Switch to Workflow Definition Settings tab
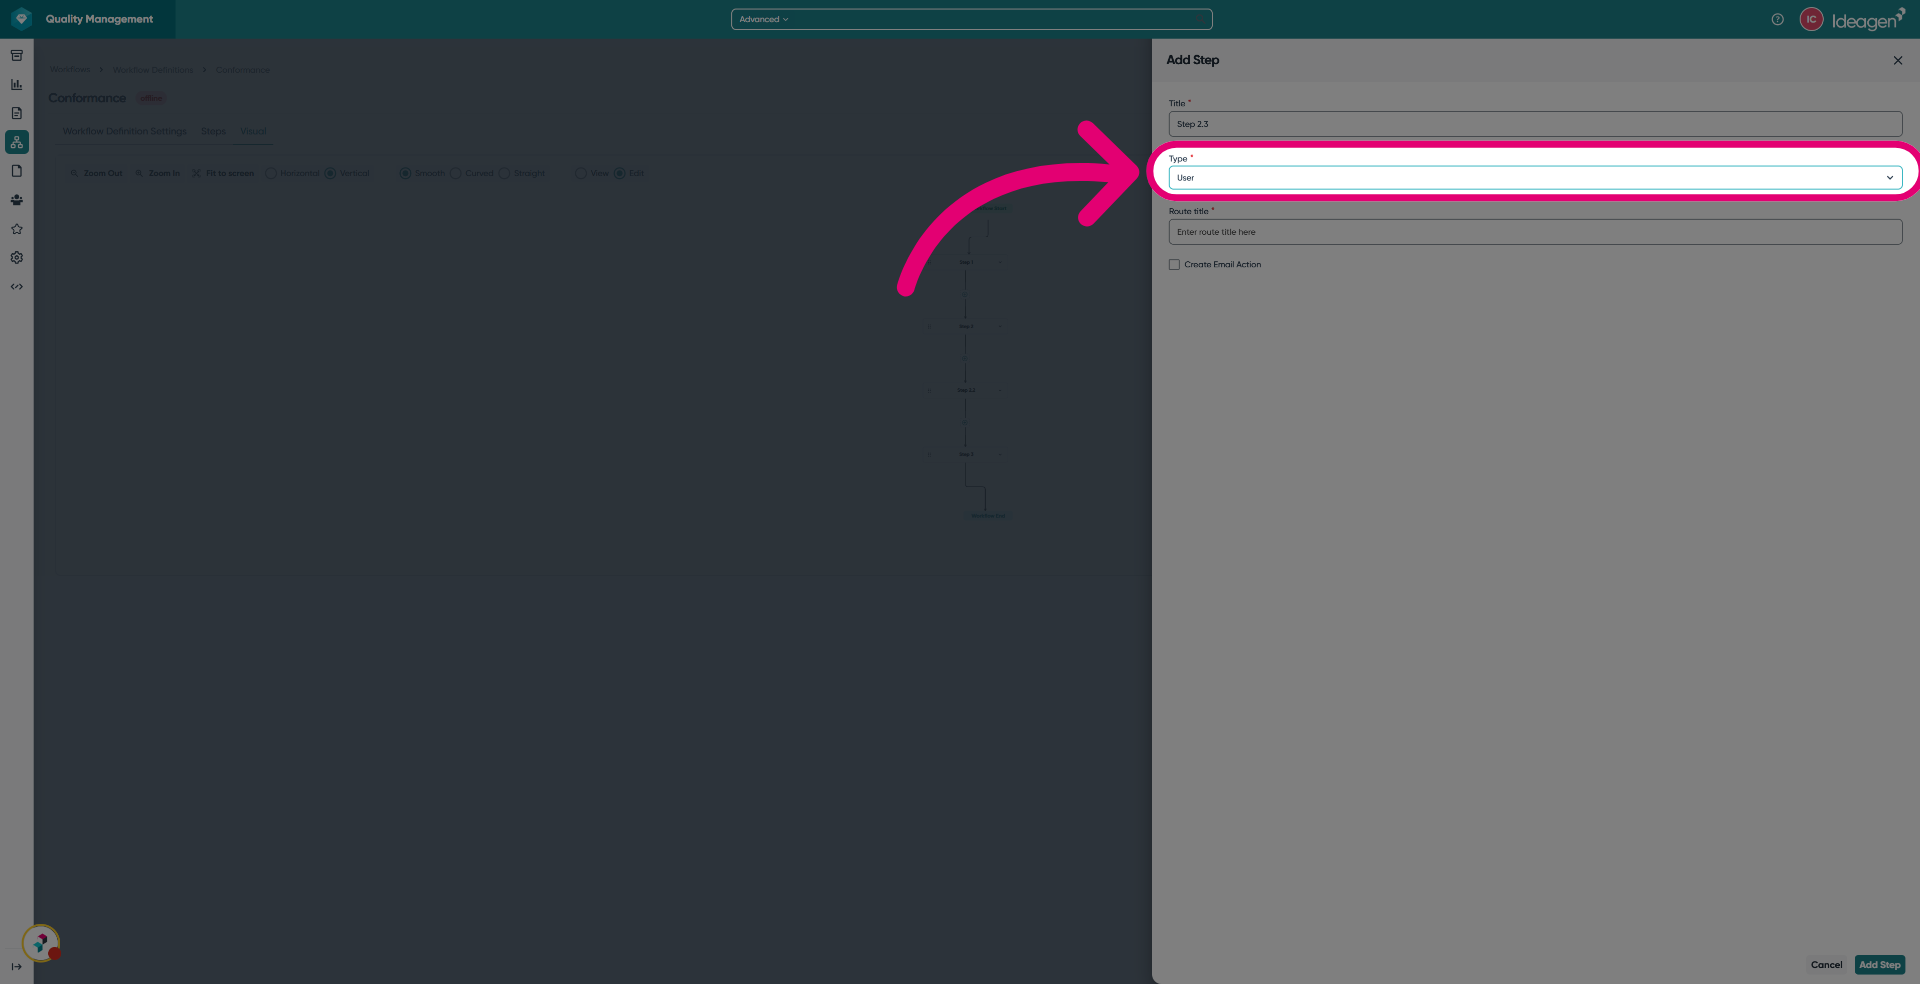This screenshot has width=1920, height=984. pyautogui.click(x=124, y=131)
